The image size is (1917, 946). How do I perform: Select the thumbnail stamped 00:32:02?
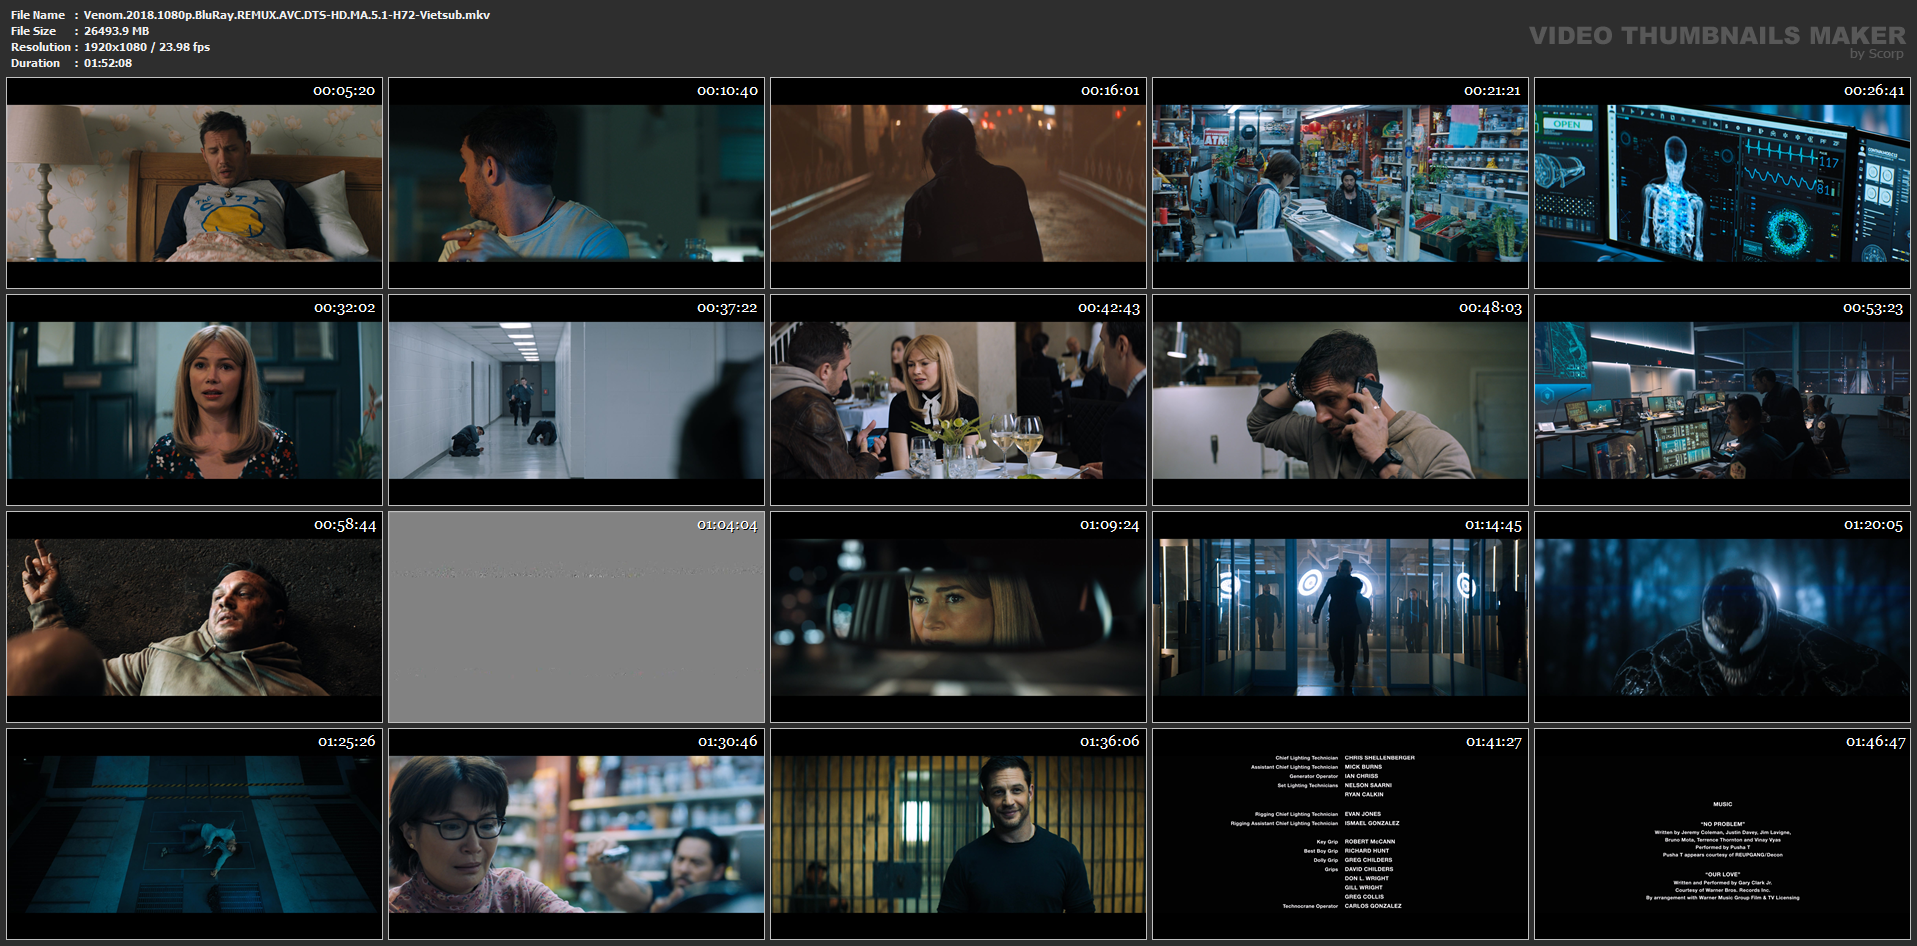[194, 400]
